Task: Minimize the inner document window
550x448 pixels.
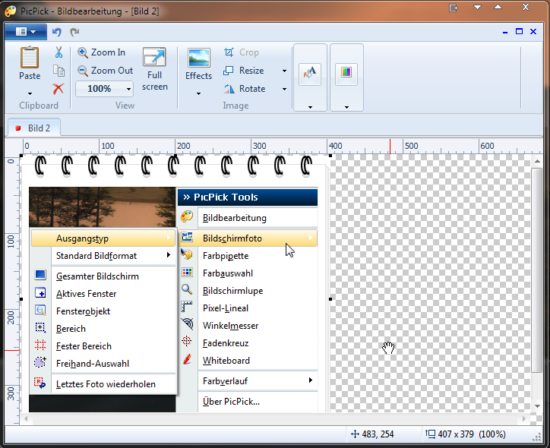Action: pyautogui.click(x=505, y=32)
